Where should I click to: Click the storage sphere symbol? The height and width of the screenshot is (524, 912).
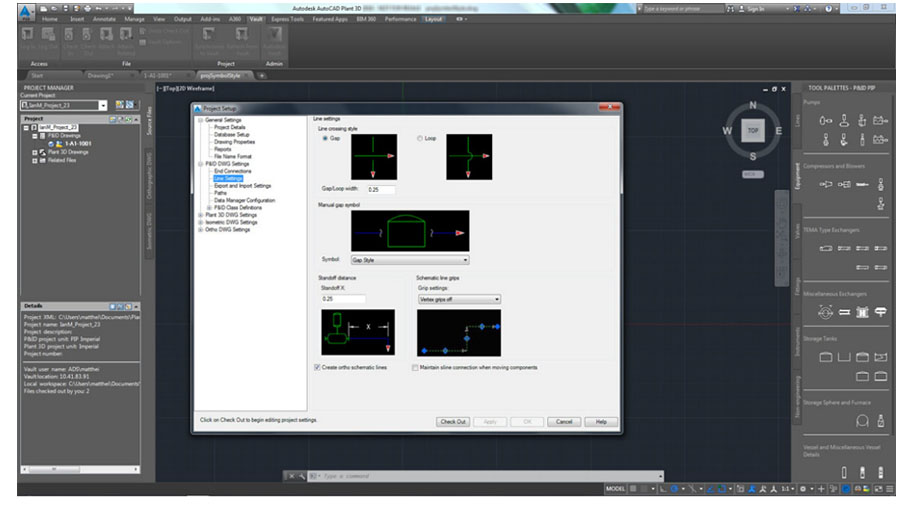(862, 420)
